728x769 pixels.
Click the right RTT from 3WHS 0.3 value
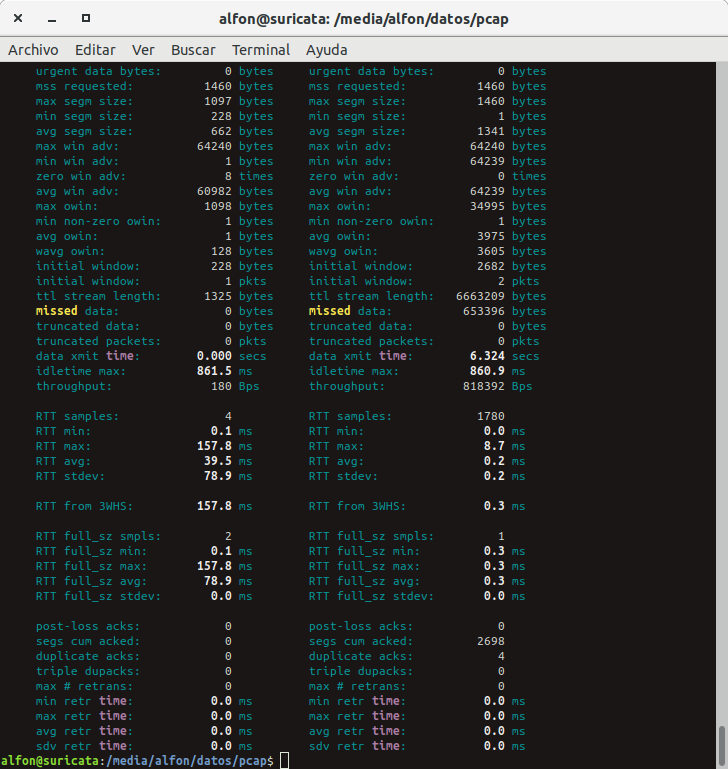tap(494, 506)
